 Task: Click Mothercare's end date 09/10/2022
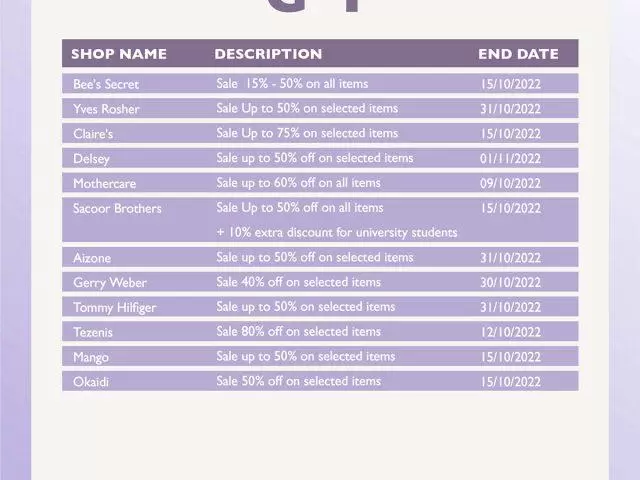pyautogui.click(x=510, y=183)
